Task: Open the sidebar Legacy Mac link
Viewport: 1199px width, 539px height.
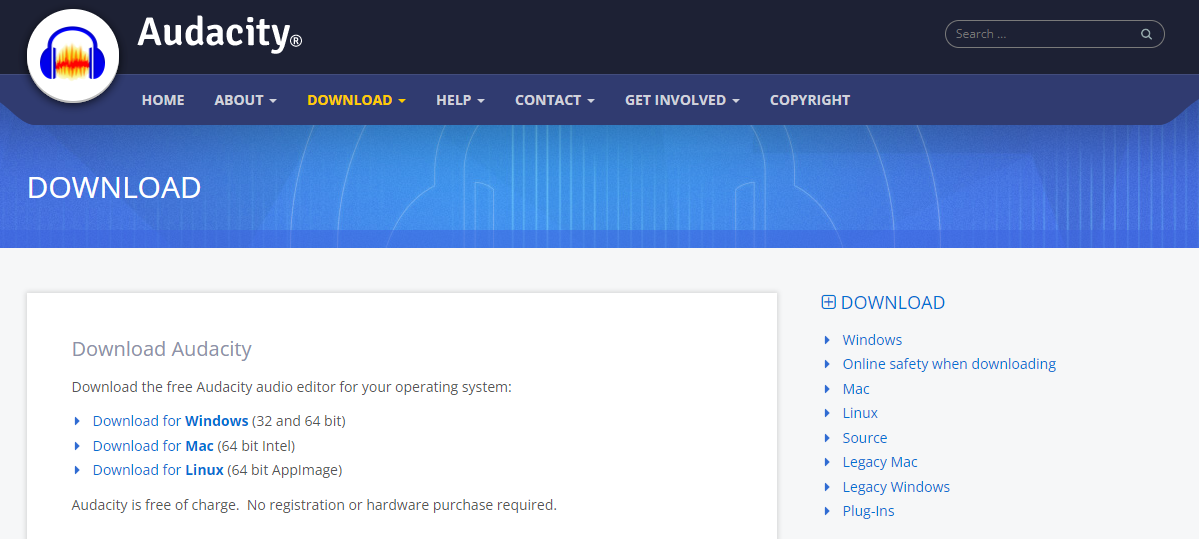Action: coord(879,462)
